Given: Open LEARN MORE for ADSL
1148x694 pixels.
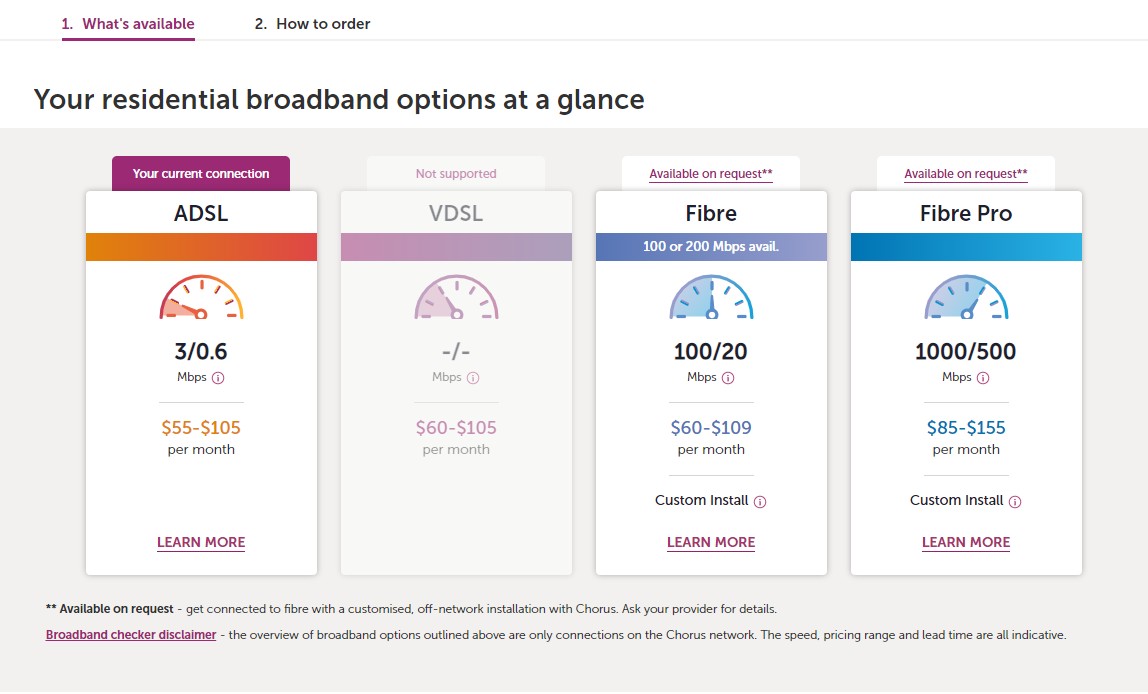Looking at the screenshot, I should click(201, 542).
